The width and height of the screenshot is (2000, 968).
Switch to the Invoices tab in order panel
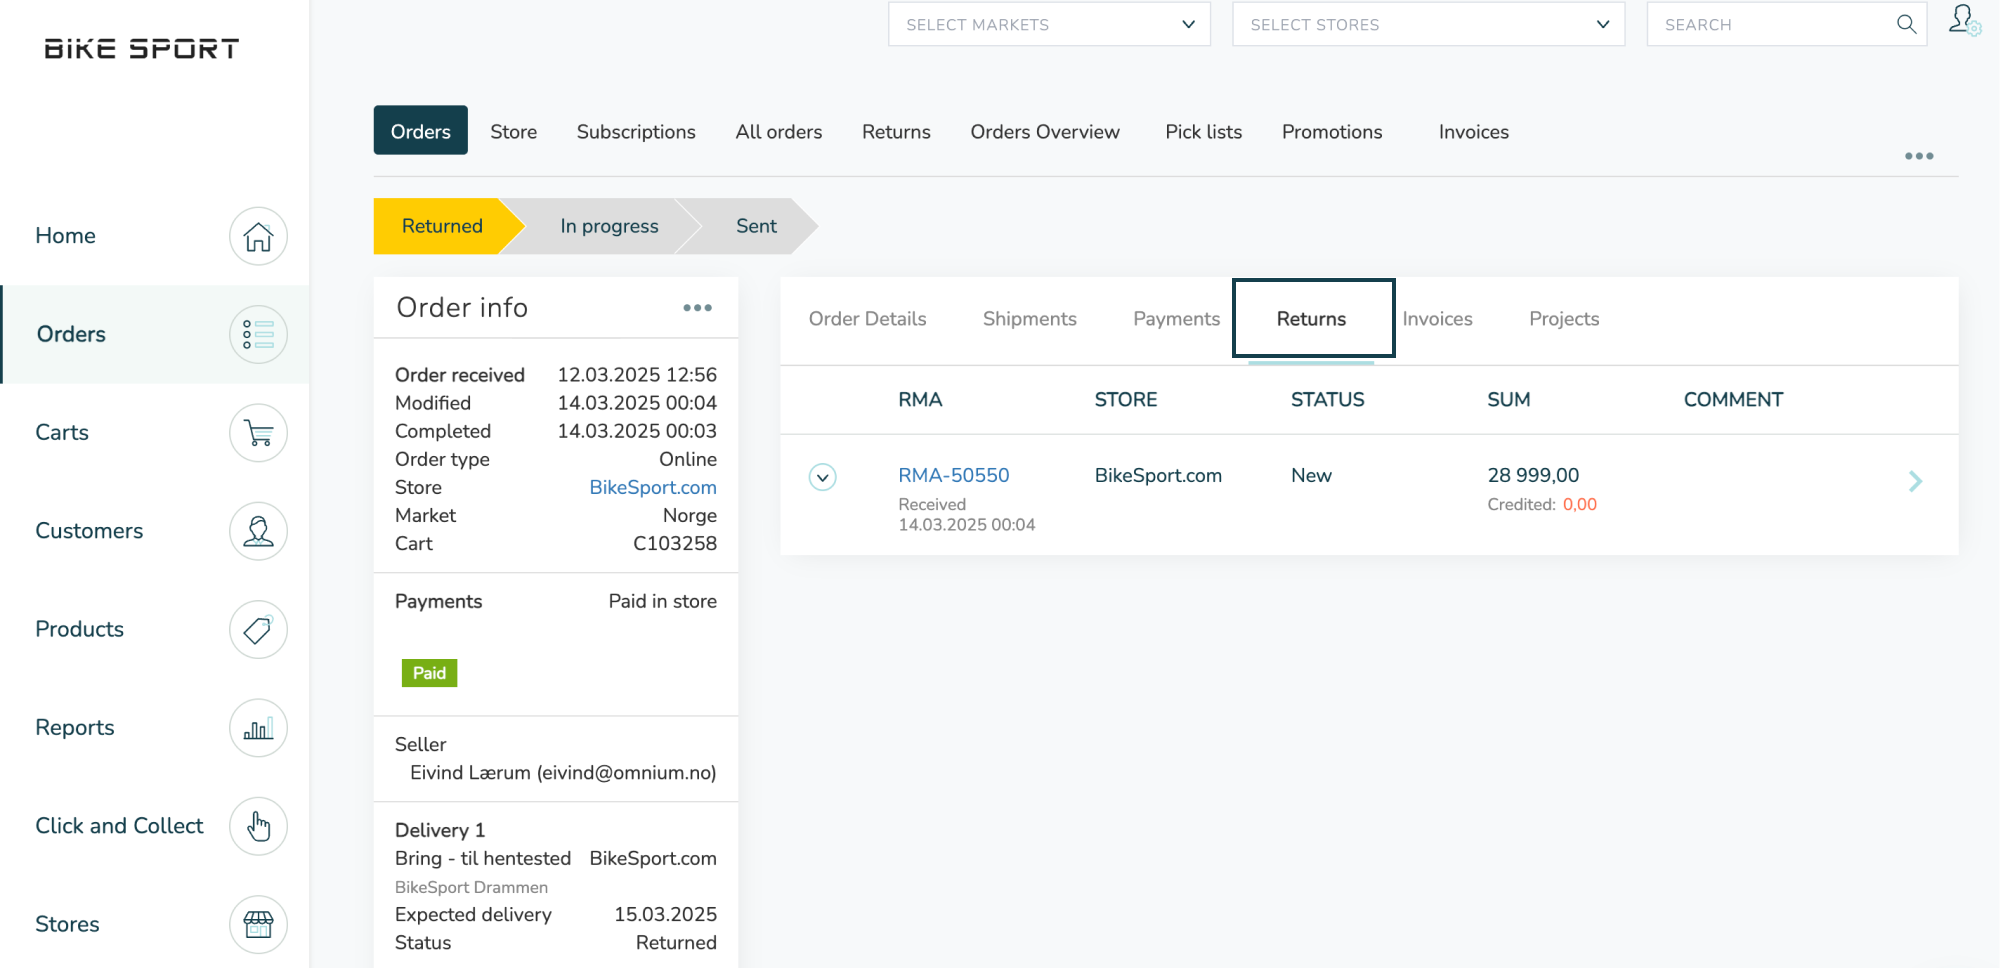point(1437,319)
